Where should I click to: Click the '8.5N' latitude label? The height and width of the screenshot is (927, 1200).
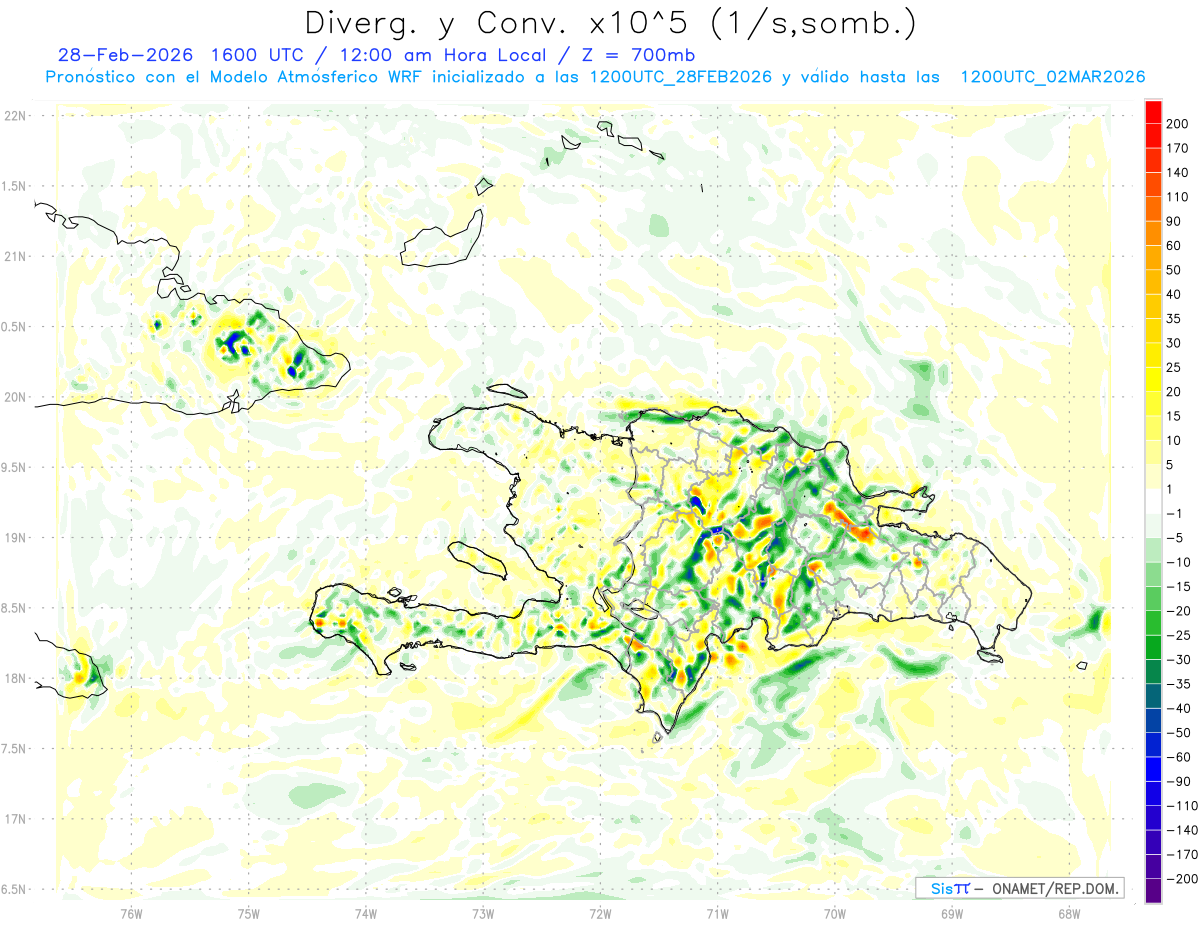coord(15,608)
